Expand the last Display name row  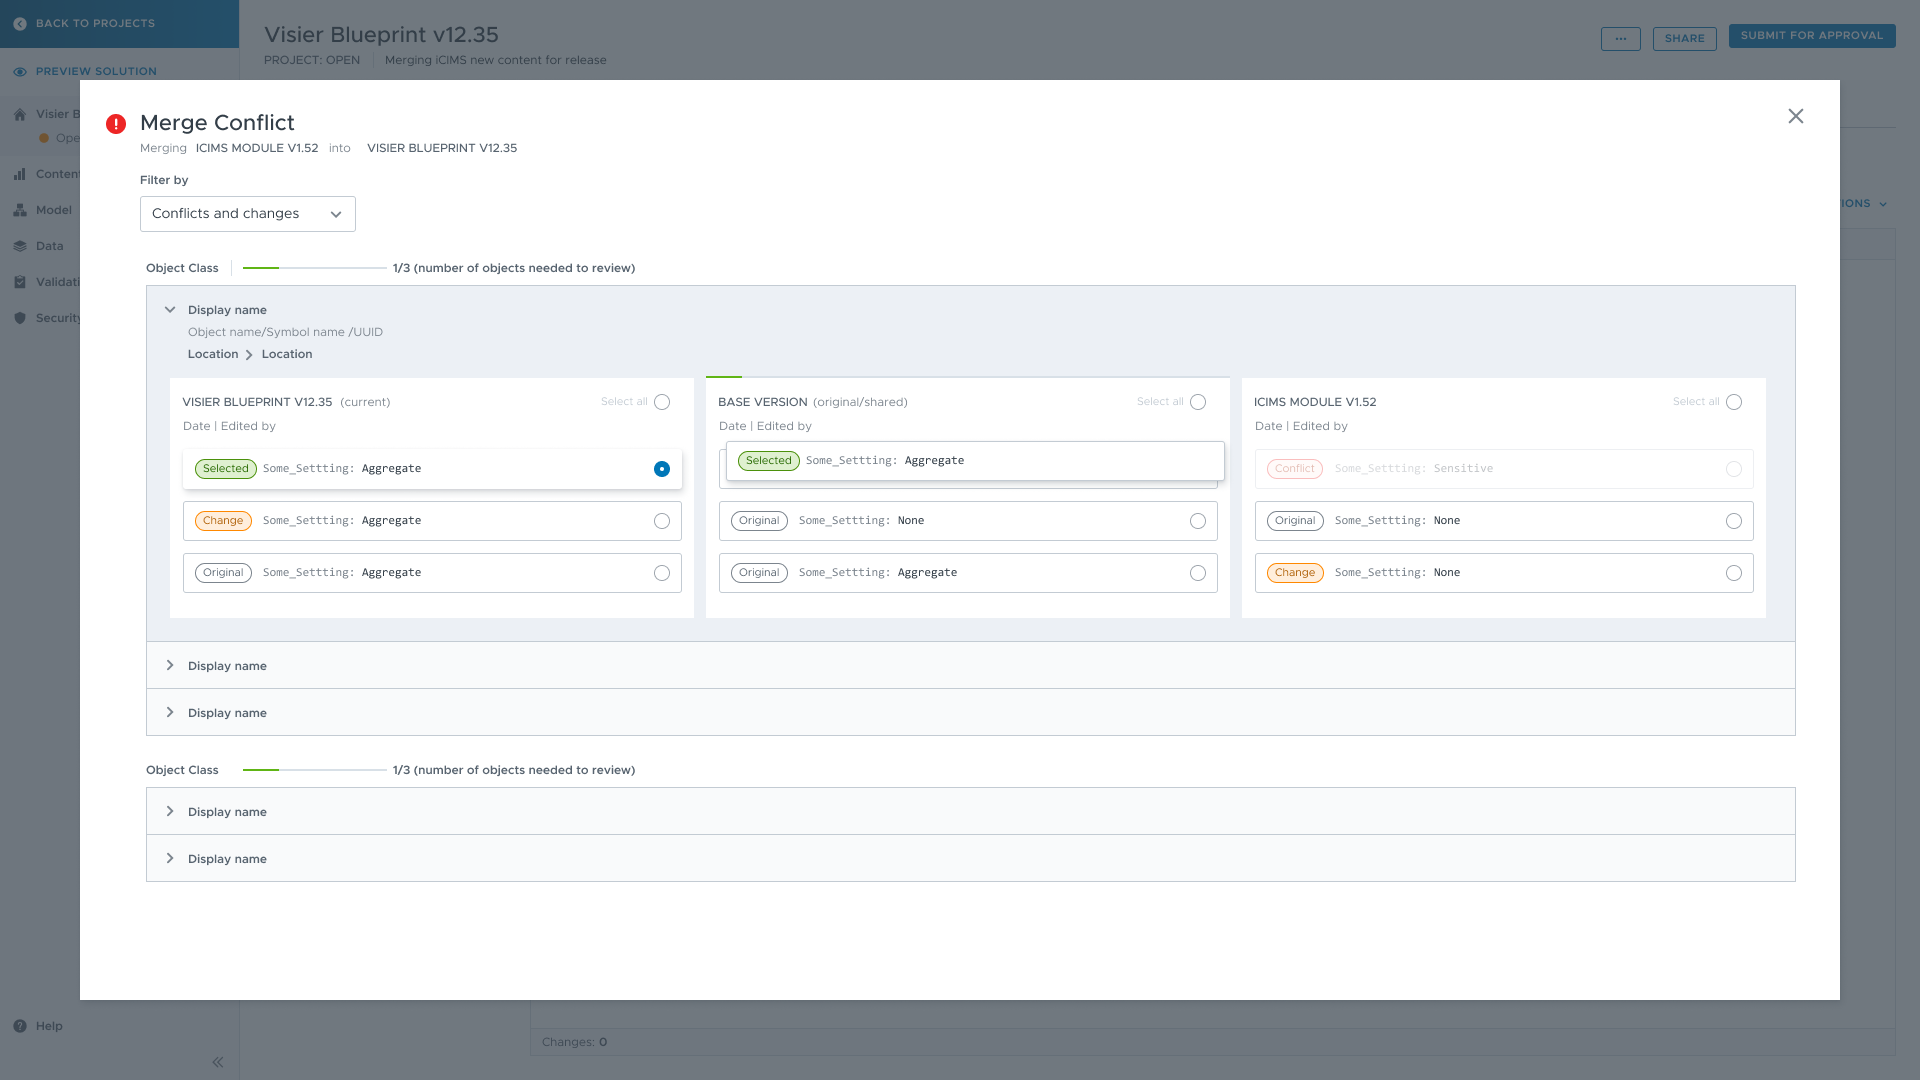pos(170,859)
